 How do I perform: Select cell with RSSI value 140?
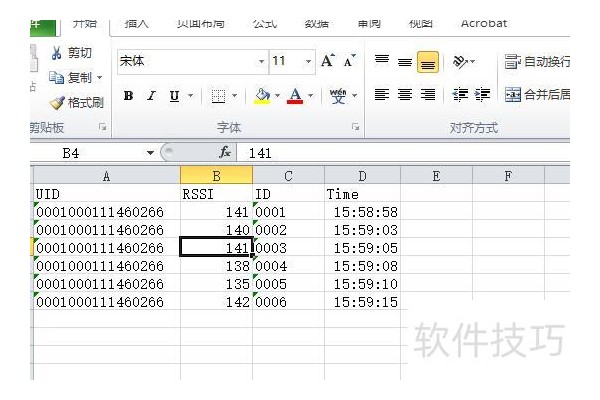tap(216, 230)
